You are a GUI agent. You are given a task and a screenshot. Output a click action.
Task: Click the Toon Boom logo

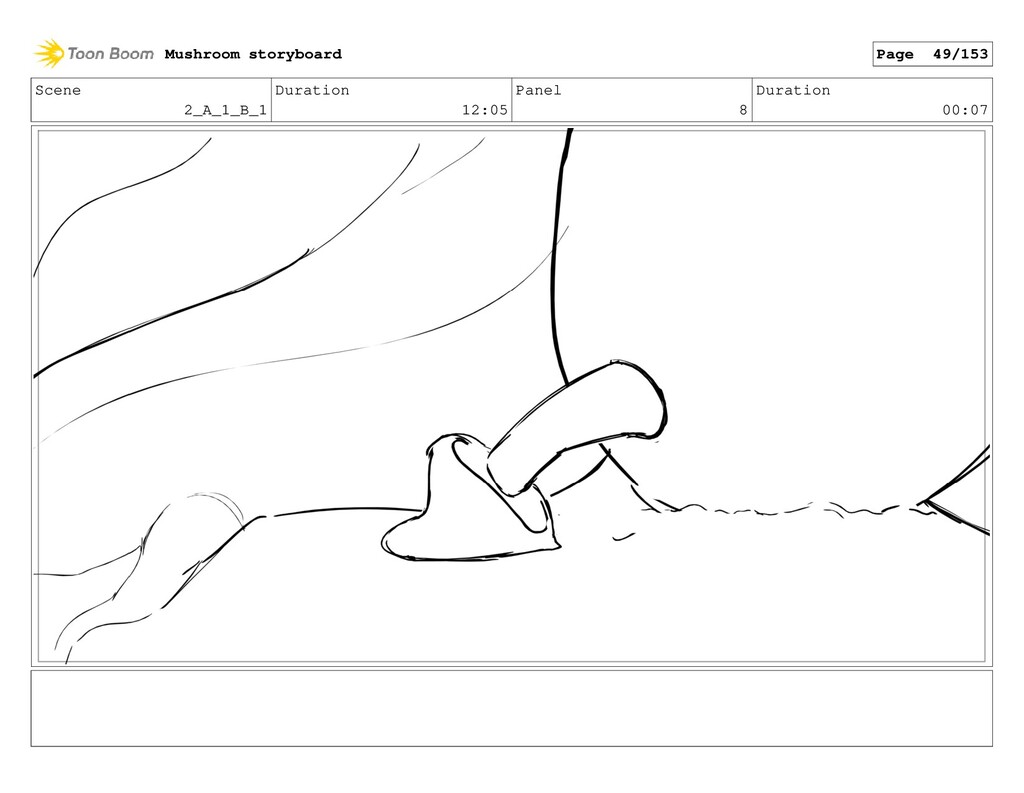[94, 54]
